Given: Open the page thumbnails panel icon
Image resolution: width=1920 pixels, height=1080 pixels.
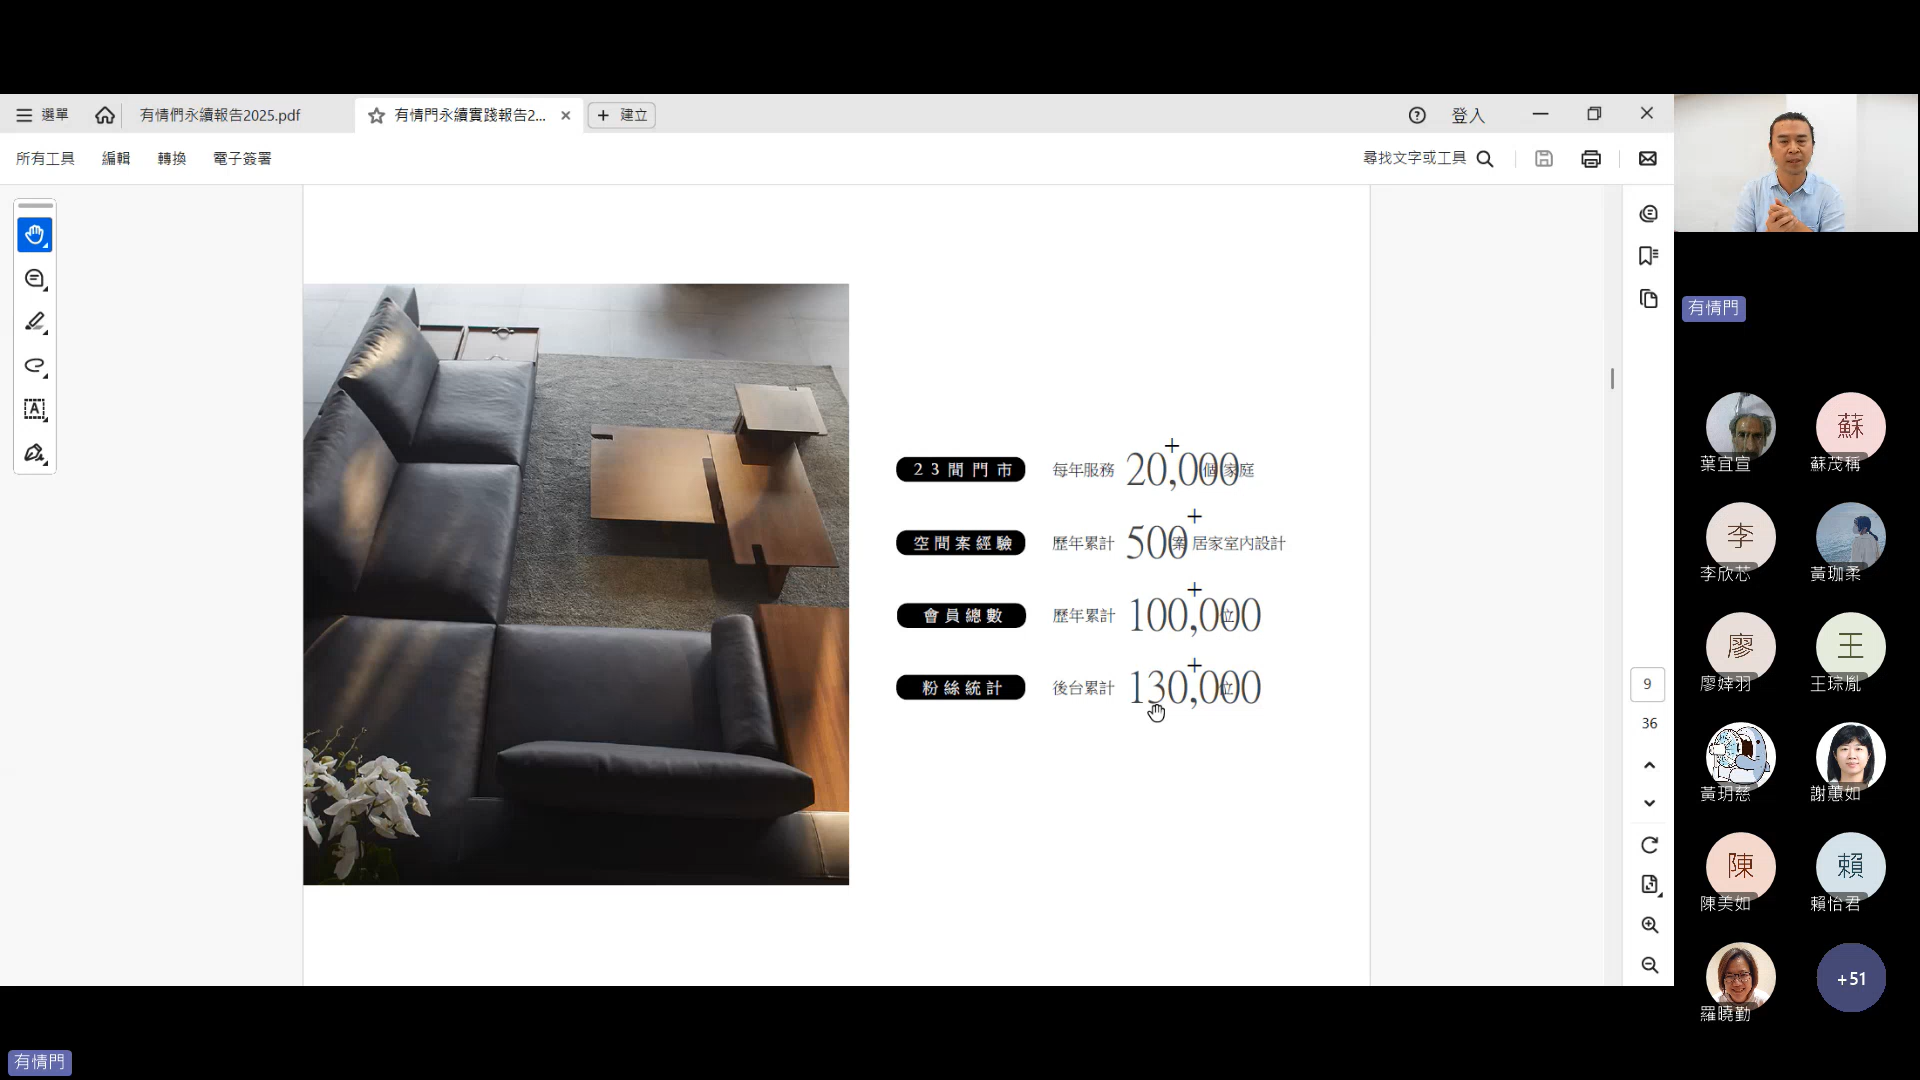Looking at the screenshot, I should [x=1649, y=299].
